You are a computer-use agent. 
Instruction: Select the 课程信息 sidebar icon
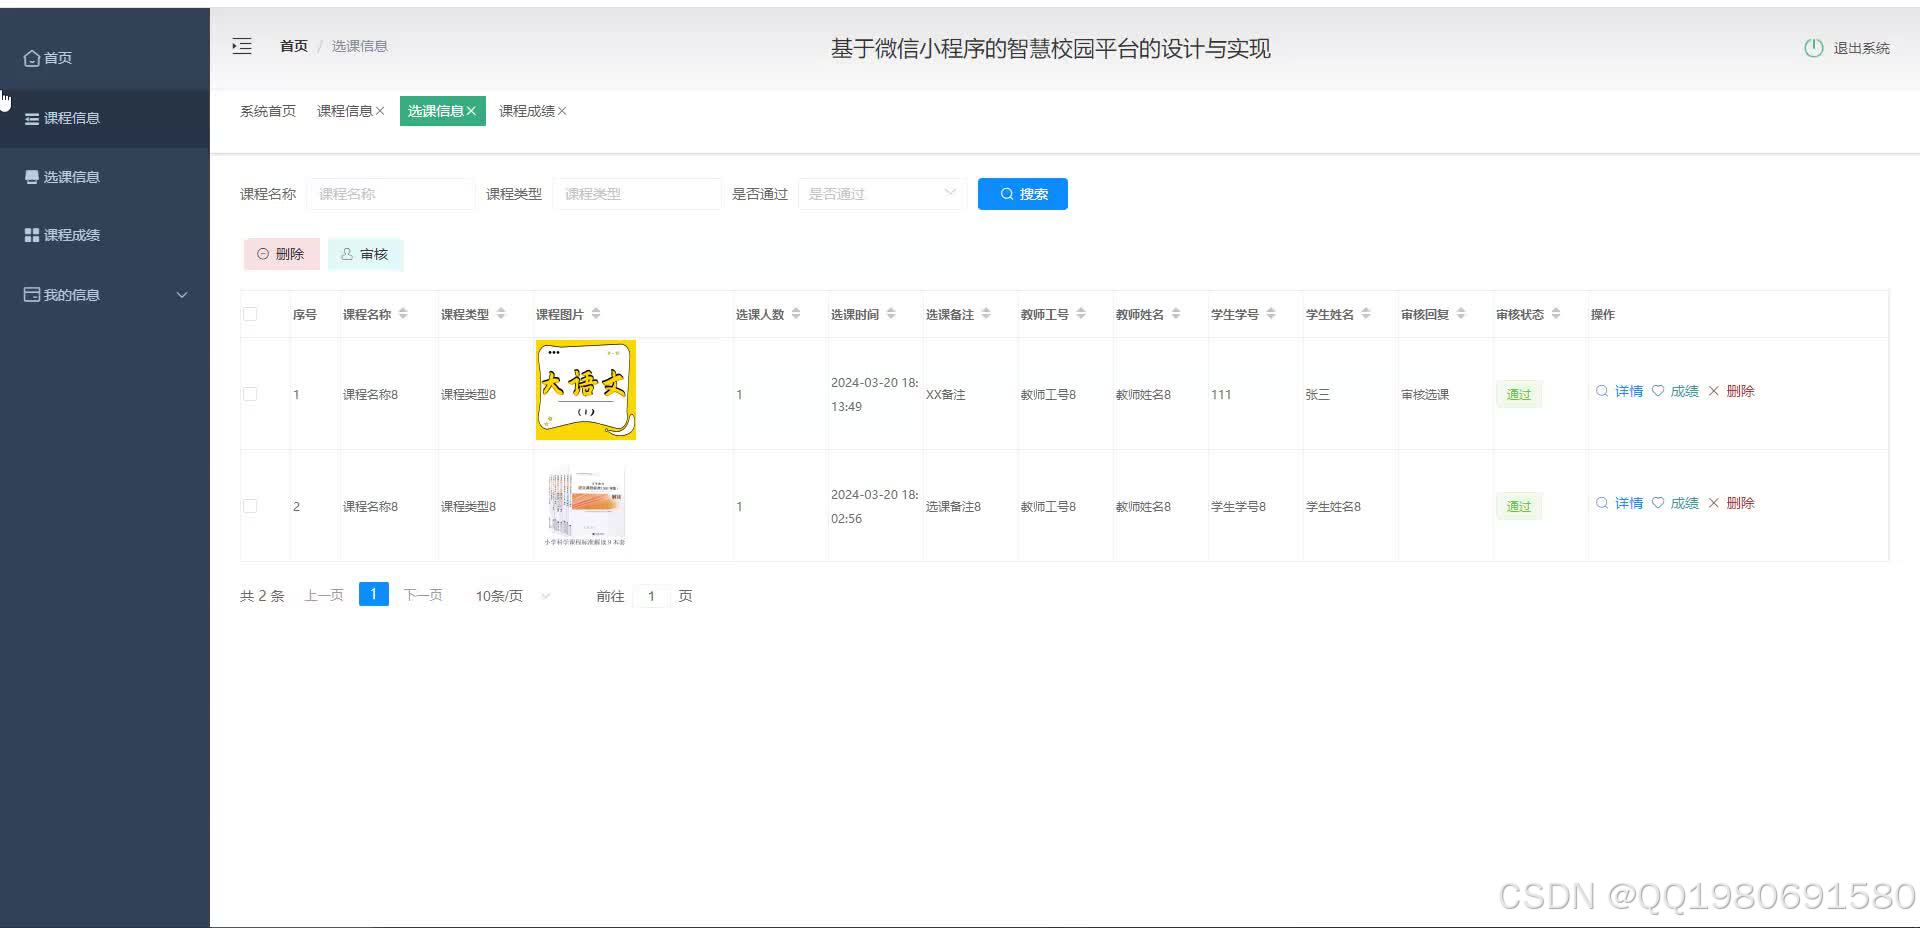[30, 118]
